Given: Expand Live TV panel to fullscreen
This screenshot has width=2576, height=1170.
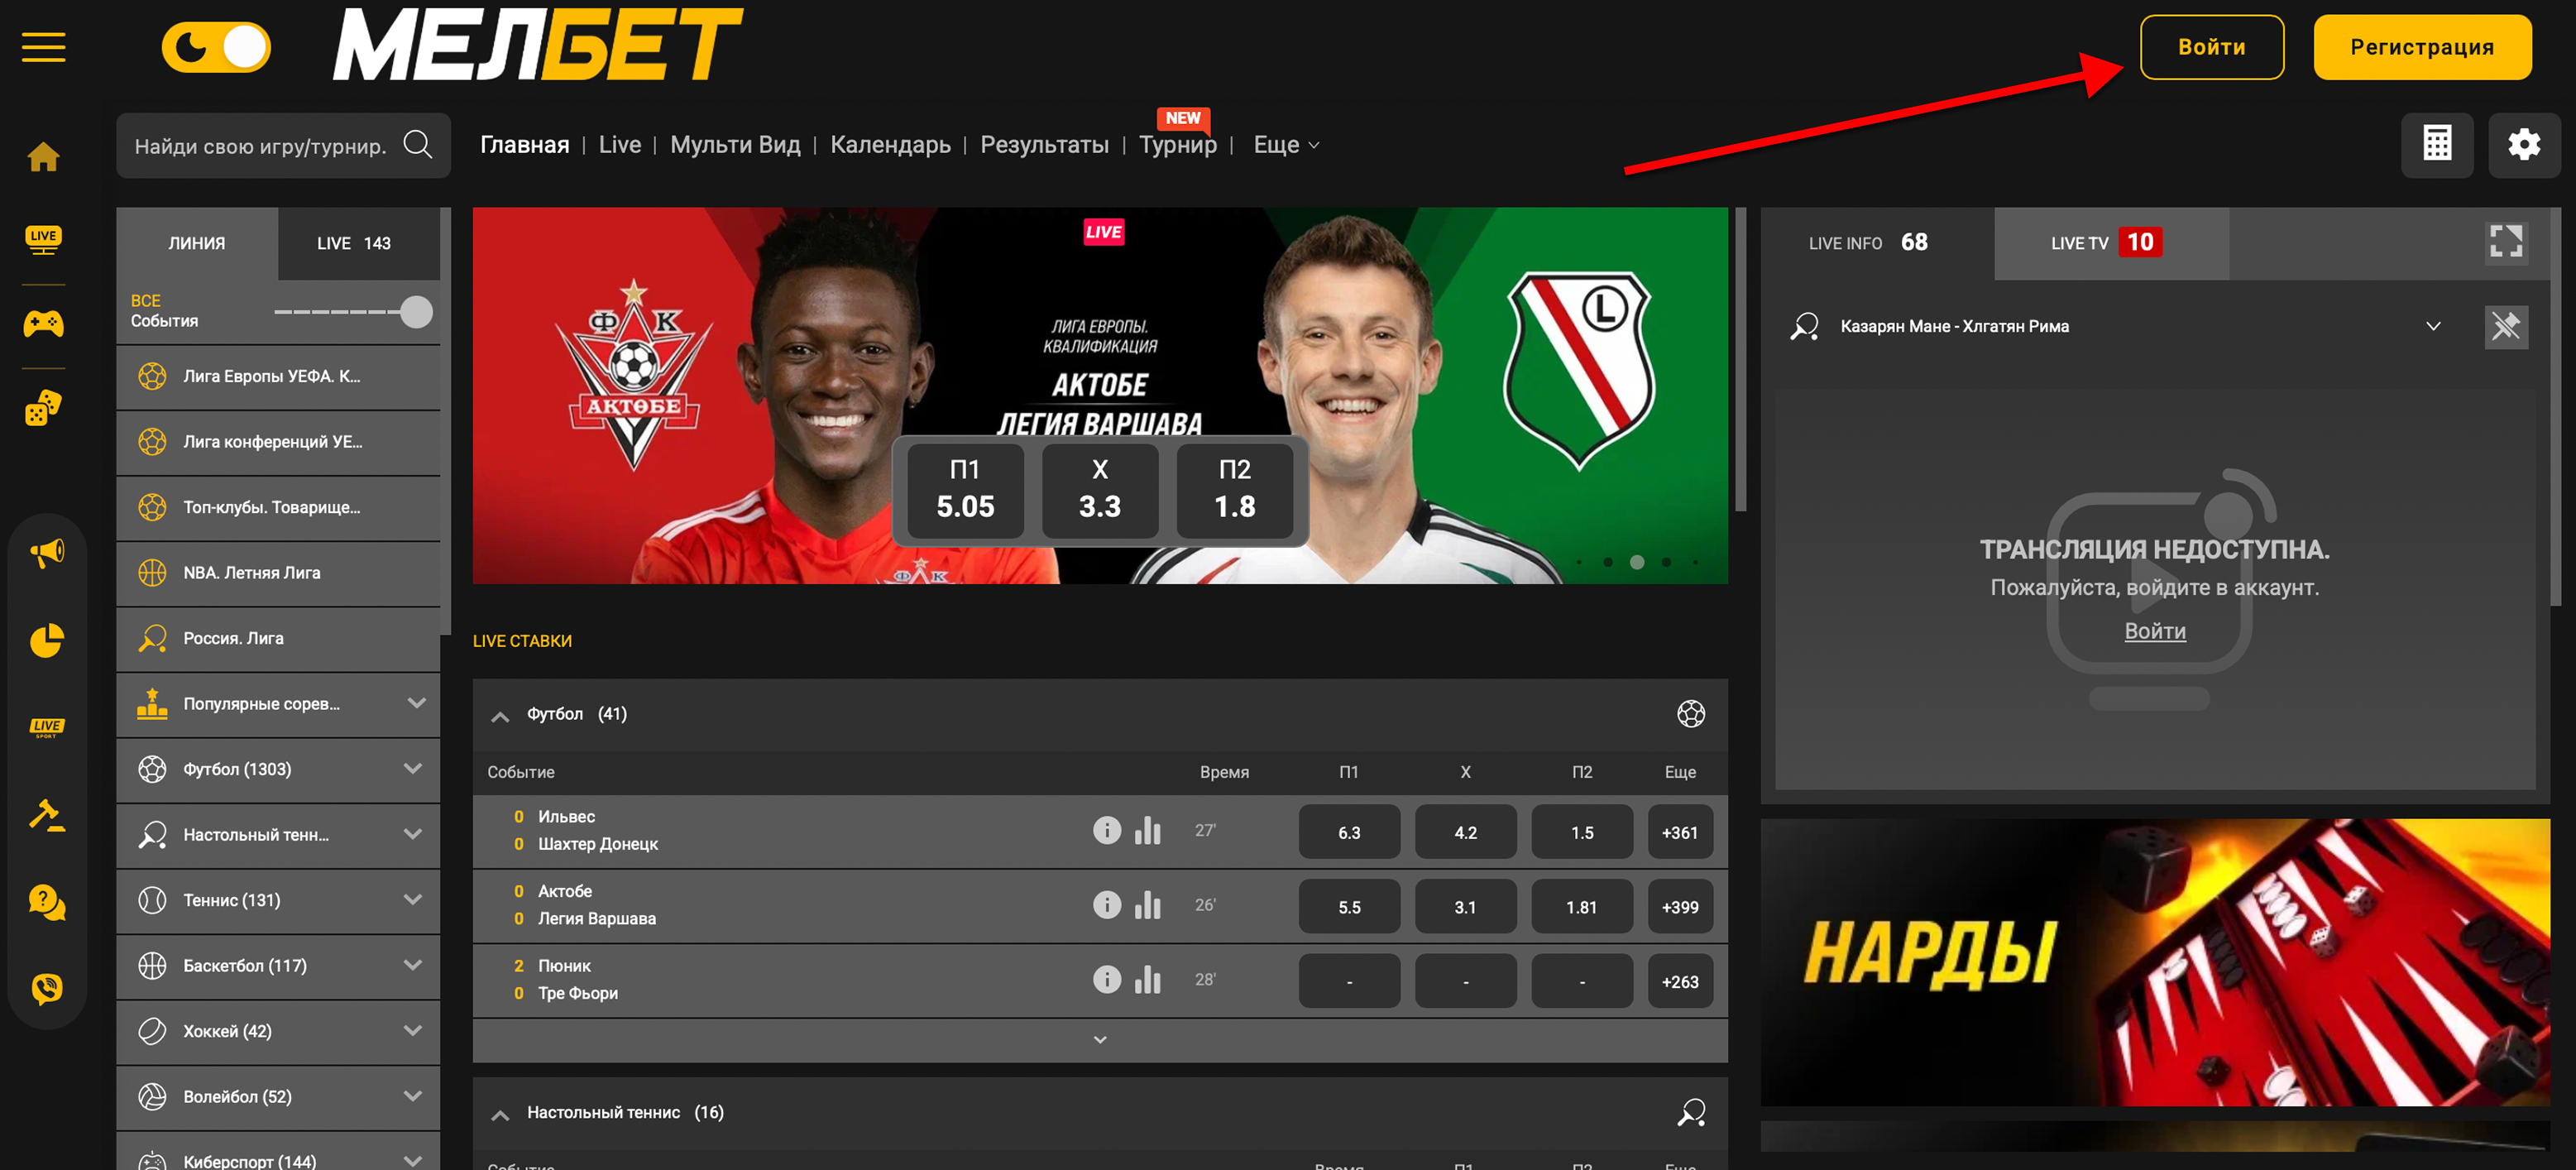Looking at the screenshot, I should [x=2506, y=242].
